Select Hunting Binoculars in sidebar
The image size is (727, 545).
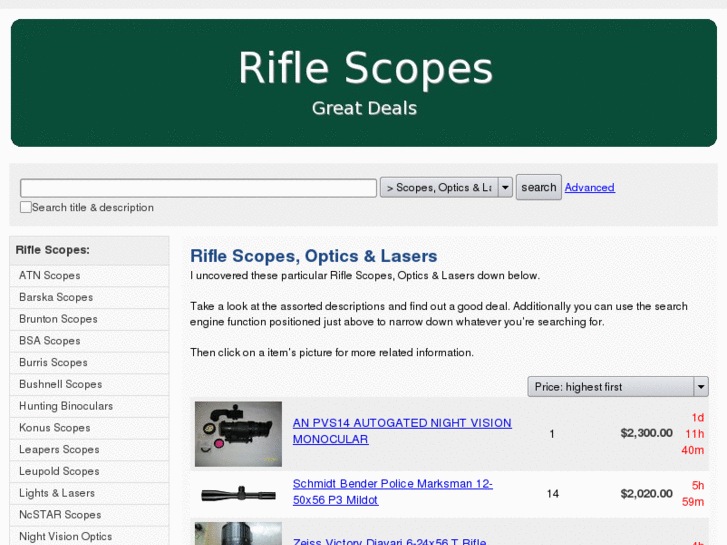(x=66, y=406)
